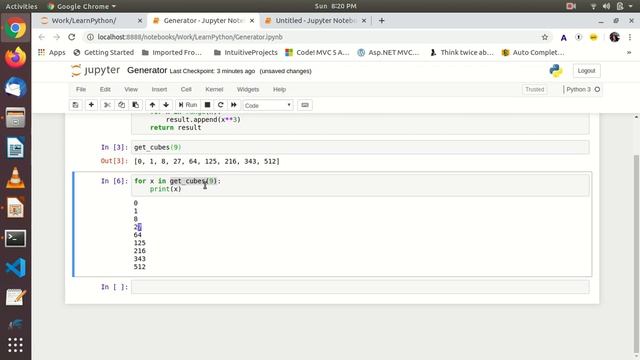
Task: Show more bookmarks with the chevron
Action: coord(629,52)
